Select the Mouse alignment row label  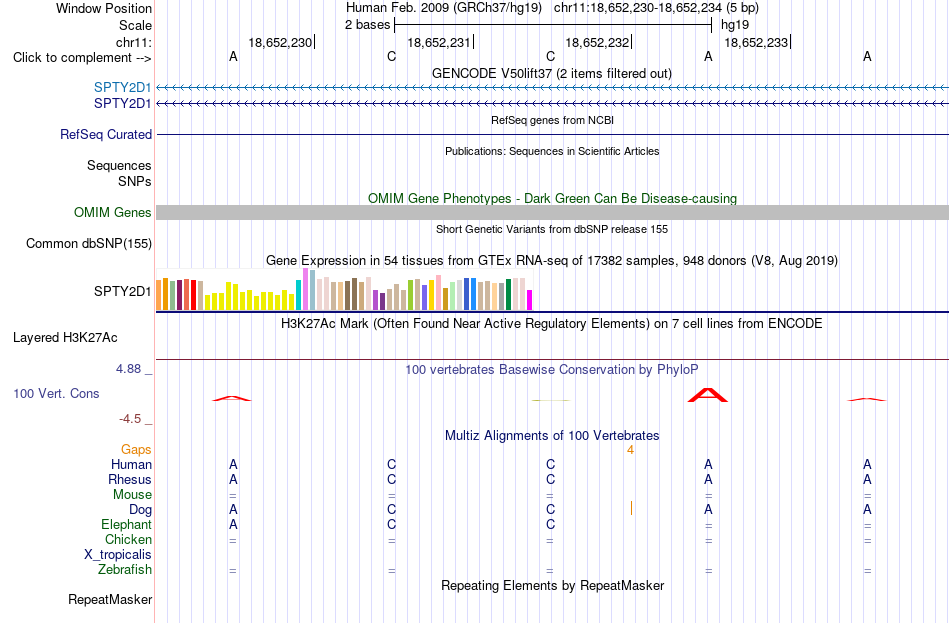132,495
